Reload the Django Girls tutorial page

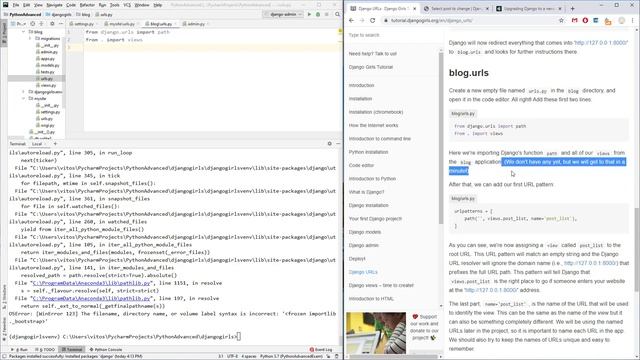coord(372,20)
